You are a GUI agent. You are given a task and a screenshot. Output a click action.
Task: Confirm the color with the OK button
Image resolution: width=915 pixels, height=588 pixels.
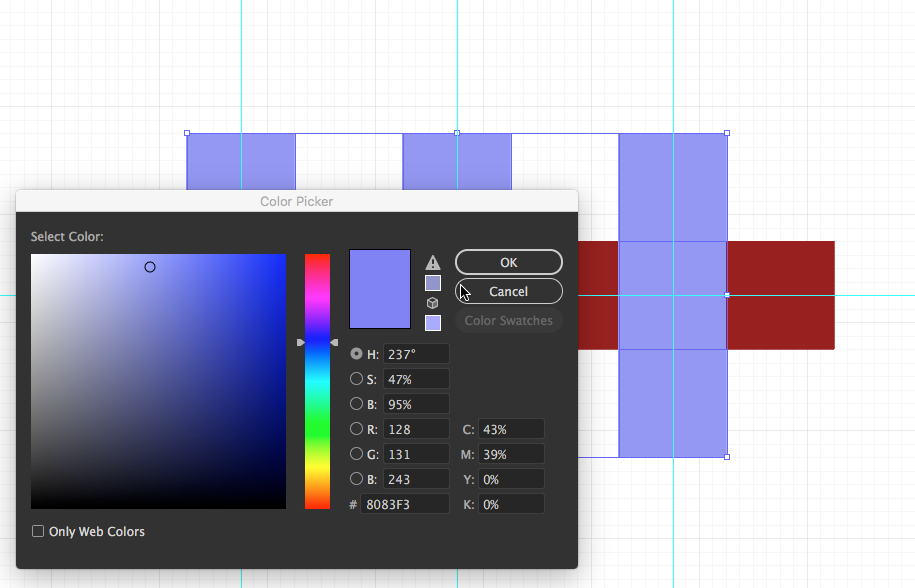click(508, 262)
